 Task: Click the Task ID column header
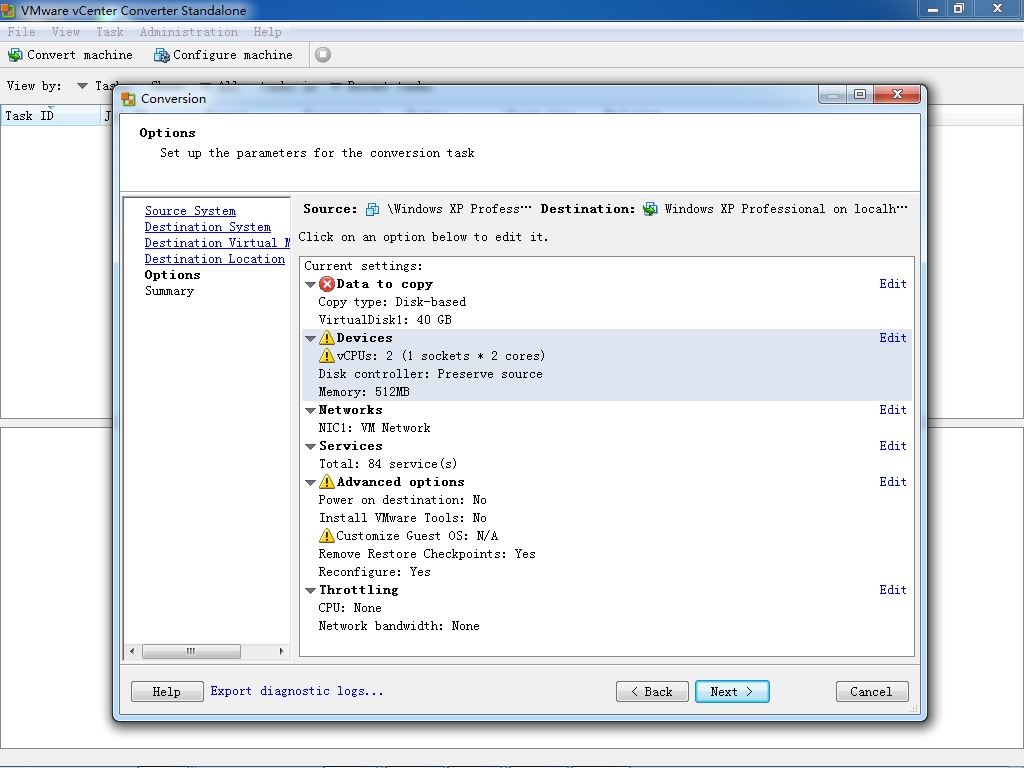point(51,116)
